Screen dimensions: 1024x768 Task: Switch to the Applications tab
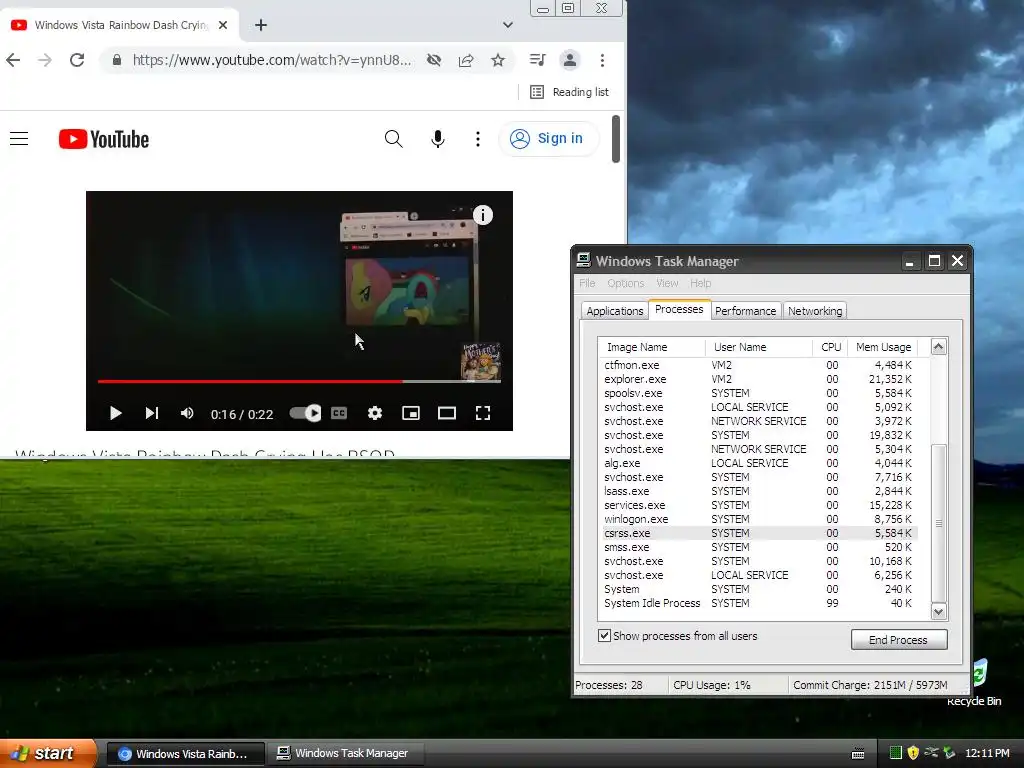615,311
